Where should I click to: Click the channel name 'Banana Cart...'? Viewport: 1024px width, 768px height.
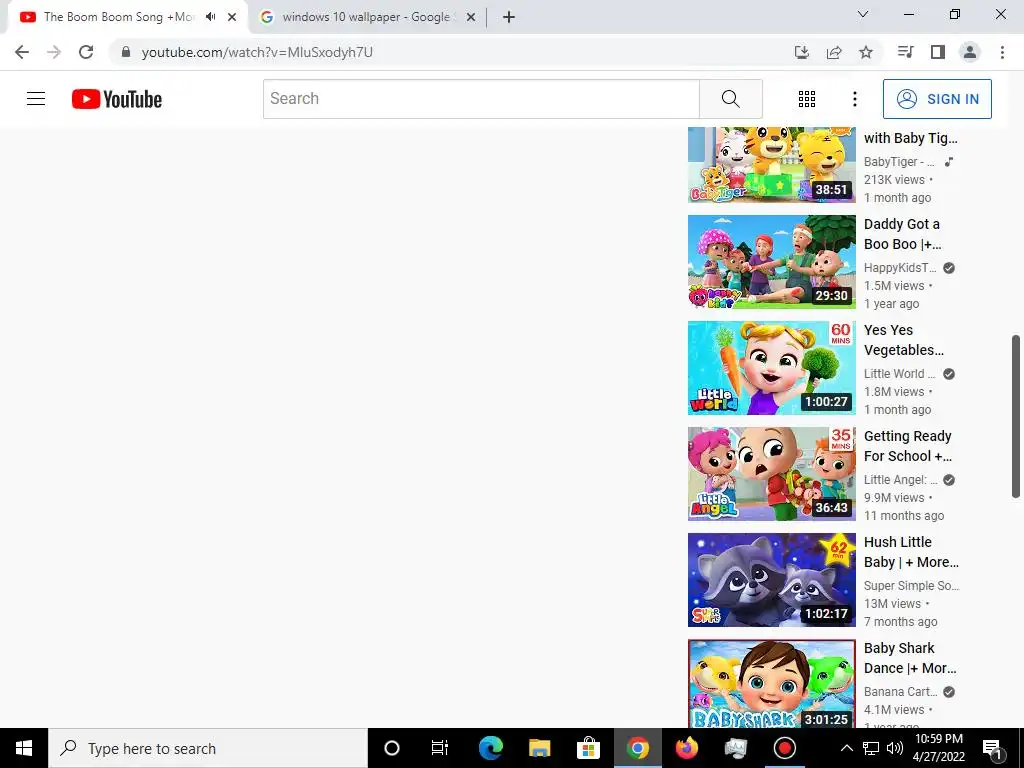pos(901,691)
